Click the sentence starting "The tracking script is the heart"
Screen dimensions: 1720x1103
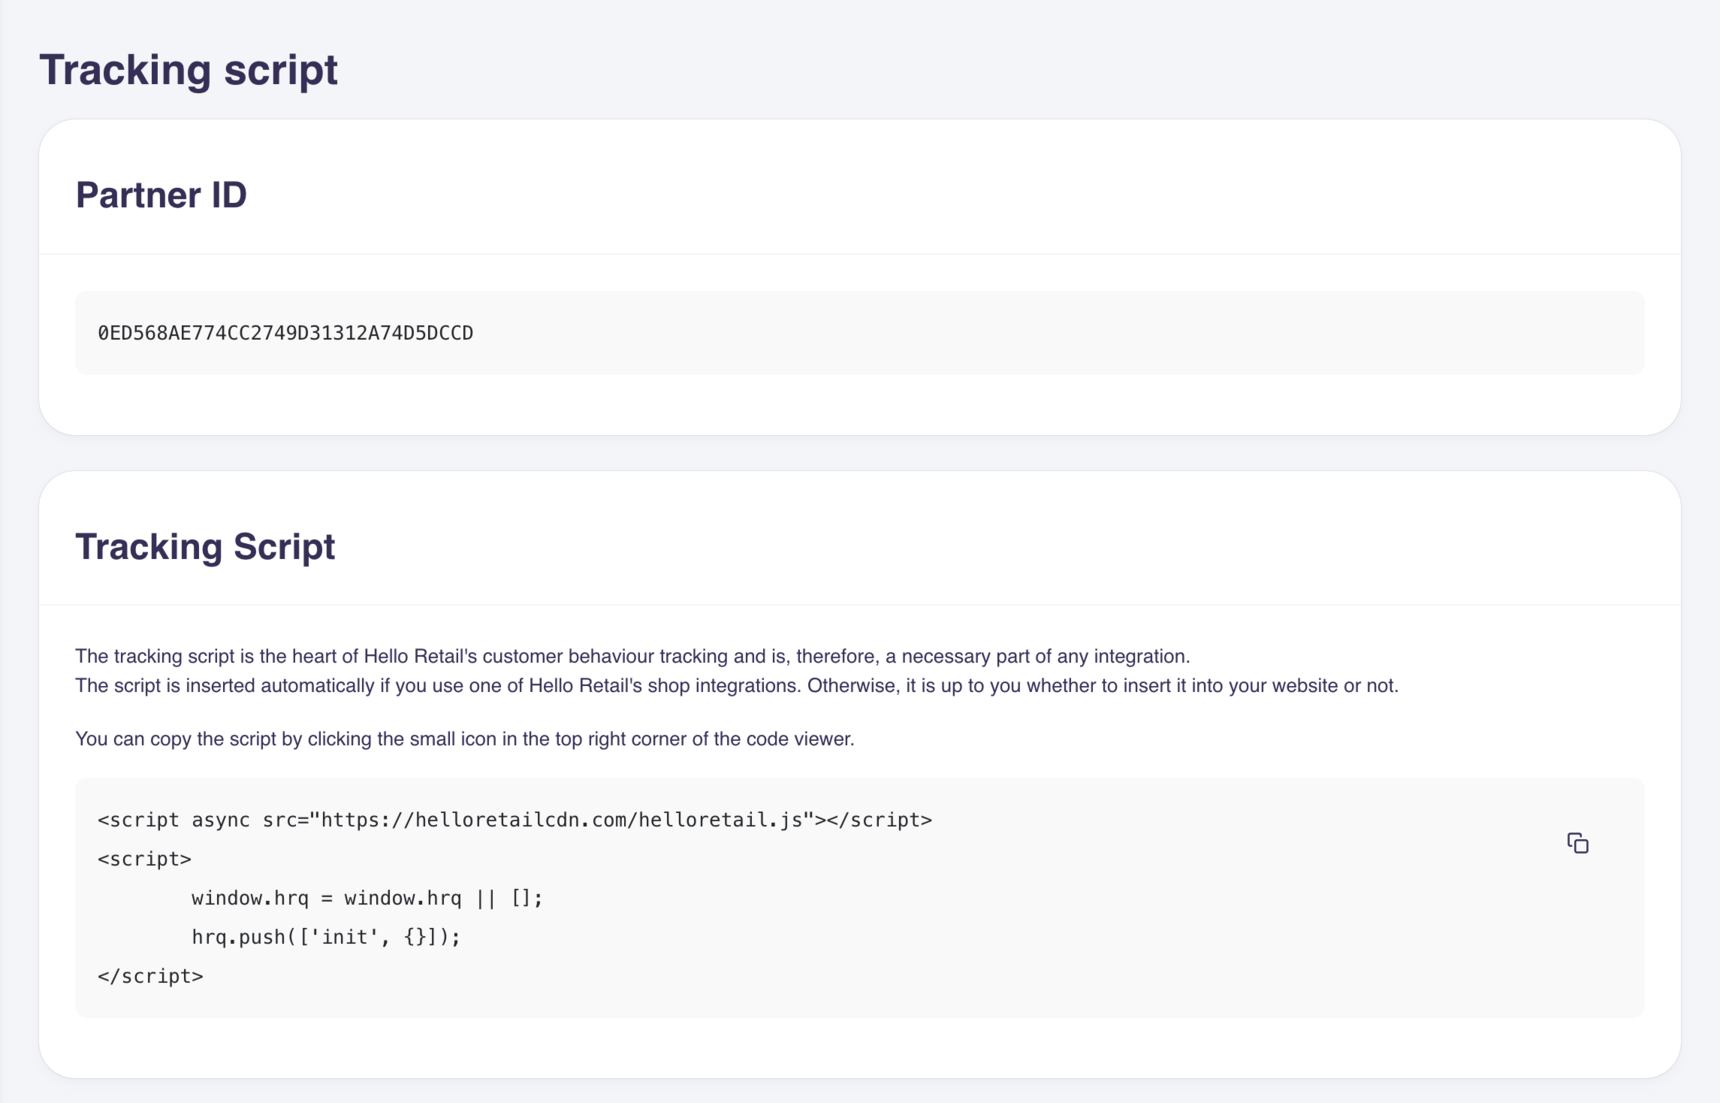(632, 656)
